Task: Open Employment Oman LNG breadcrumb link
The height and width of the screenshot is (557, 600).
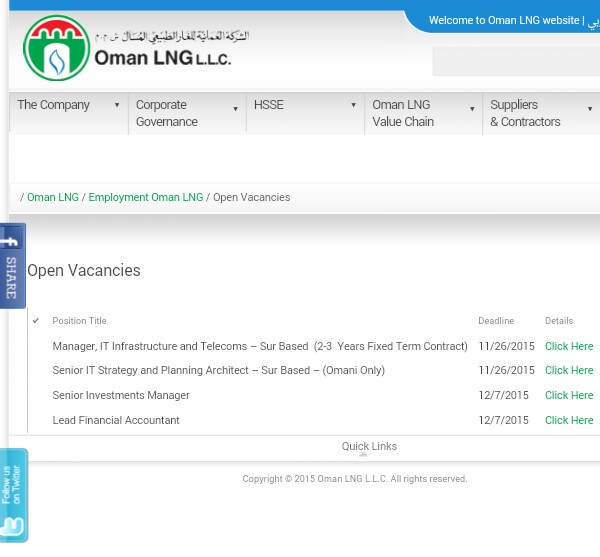Action: pos(145,198)
